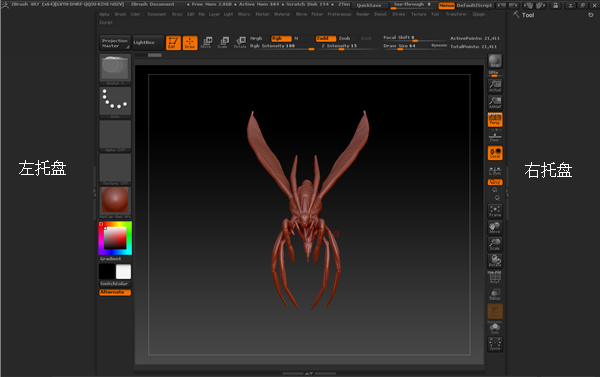Screen dimensions: 600x377
Task: Toggle L.Sym local symmetry
Action: point(495,171)
